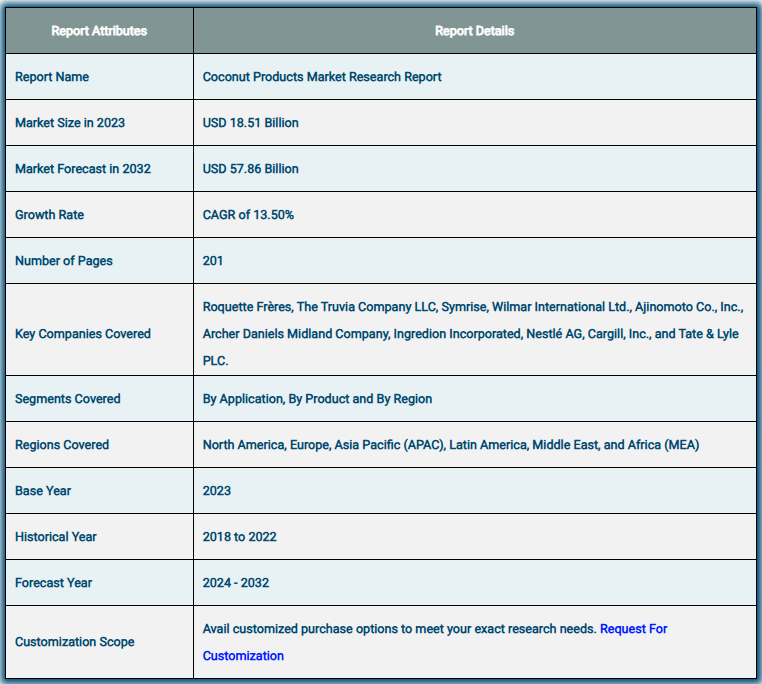Click the Forecast Year label
The width and height of the screenshot is (762, 684).
pos(53,583)
